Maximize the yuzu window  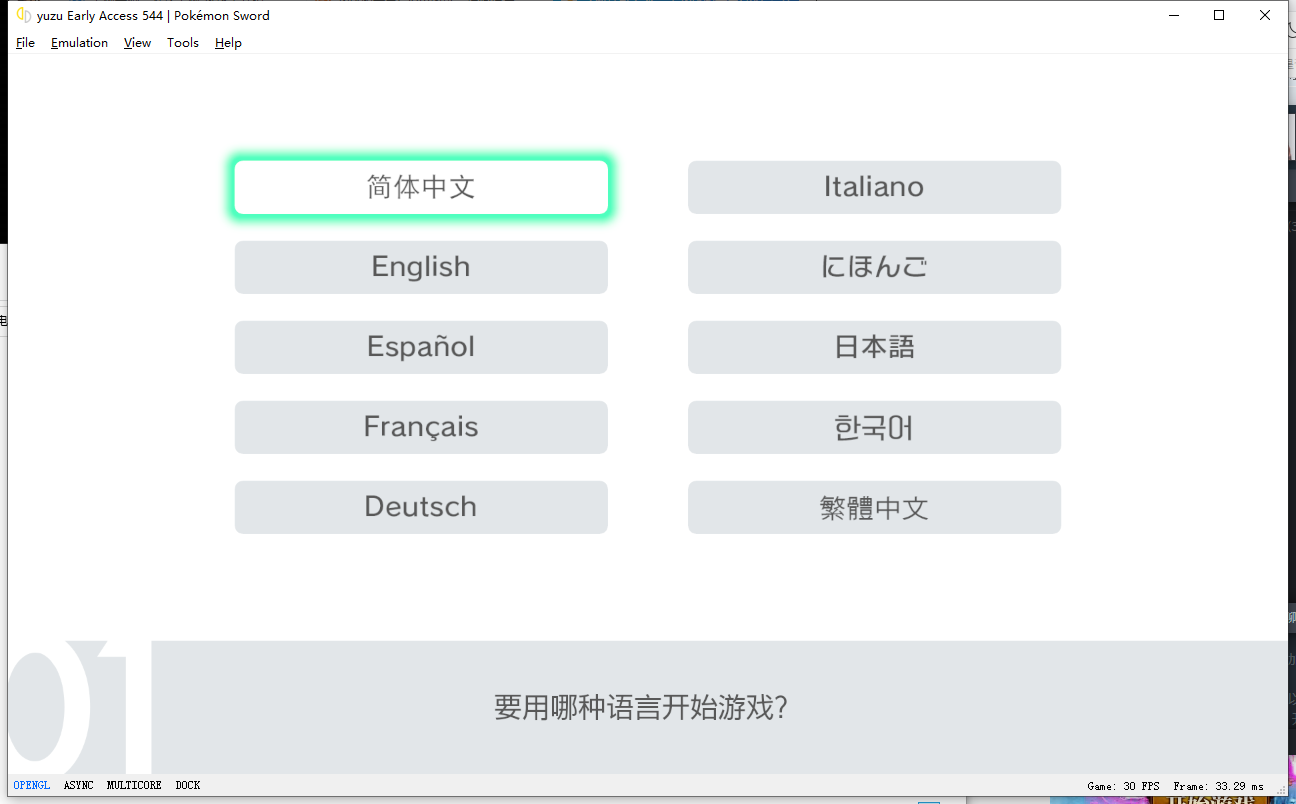[x=1219, y=15]
